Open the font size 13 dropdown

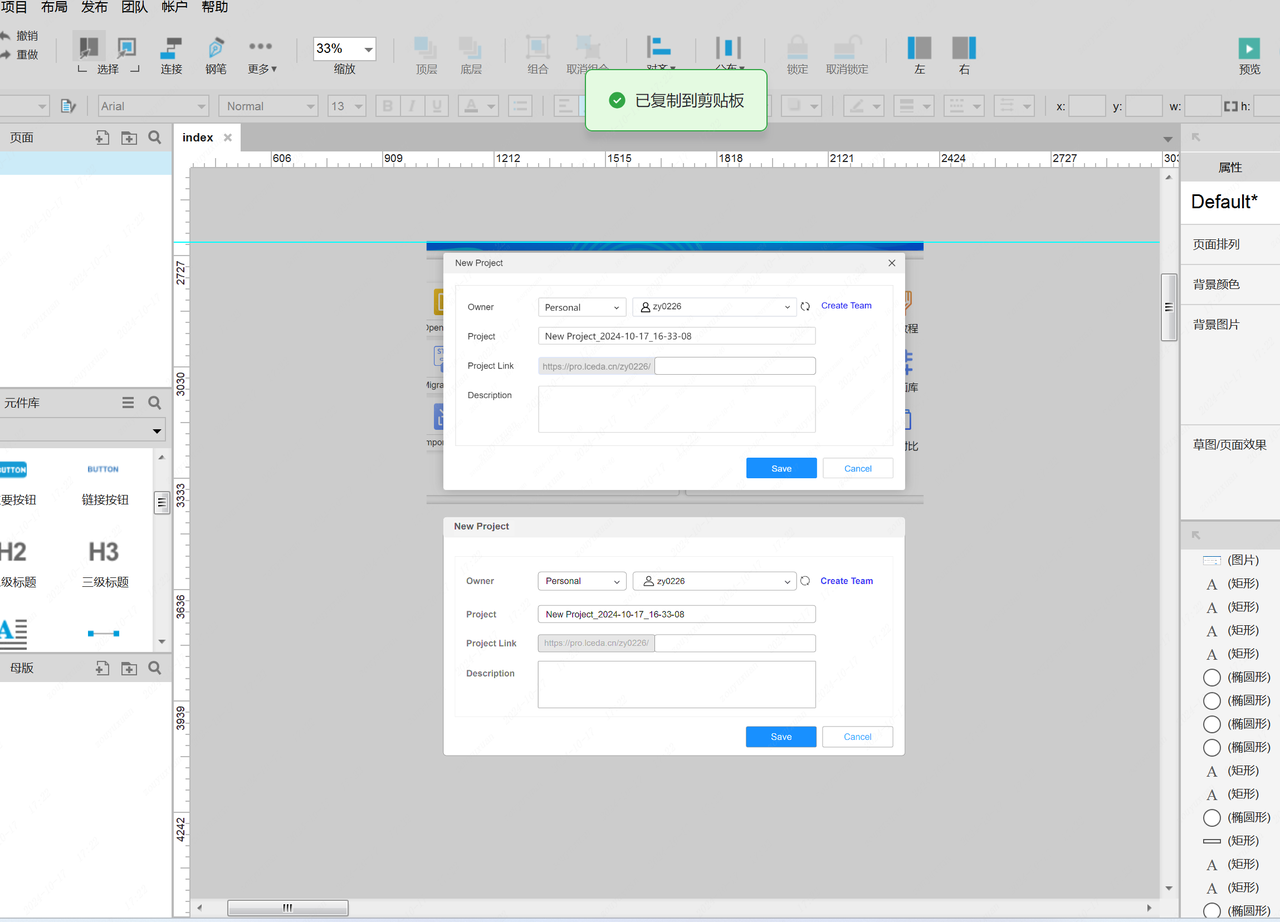click(360, 106)
